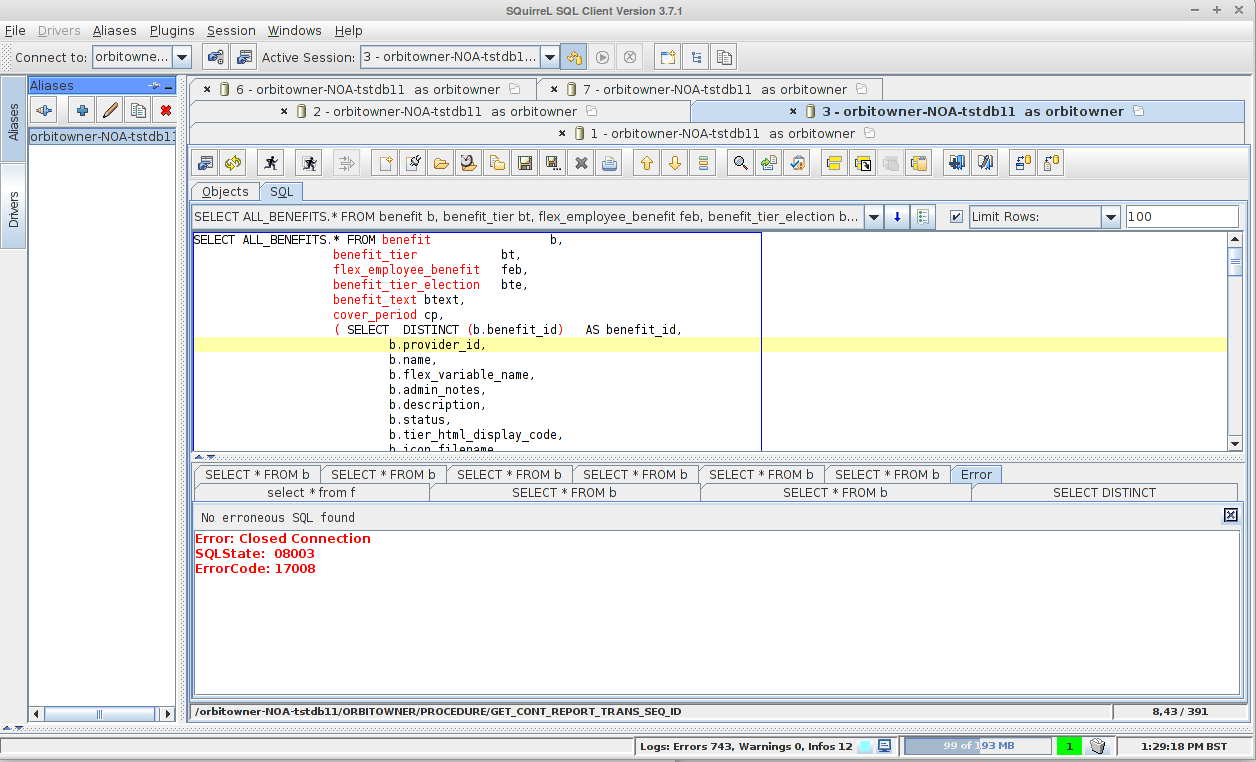Save the SQL script
1256x762 pixels.
pyautogui.click(x=524, y=162)
